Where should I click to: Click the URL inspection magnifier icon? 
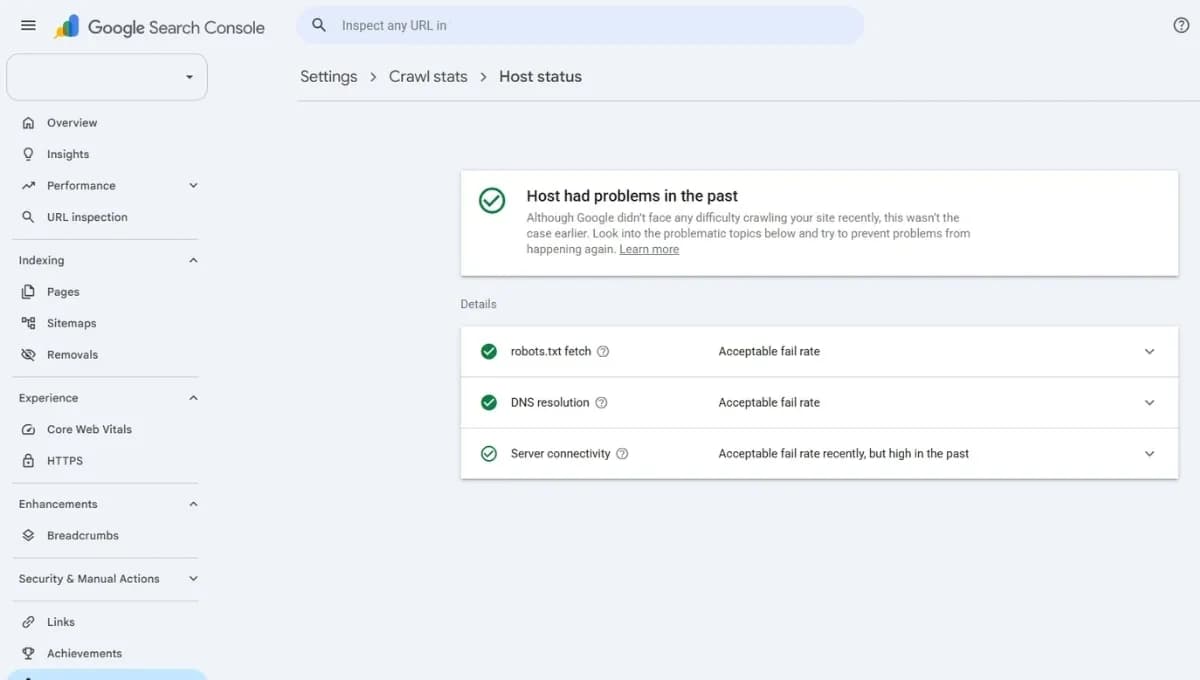tap(28, 217)
